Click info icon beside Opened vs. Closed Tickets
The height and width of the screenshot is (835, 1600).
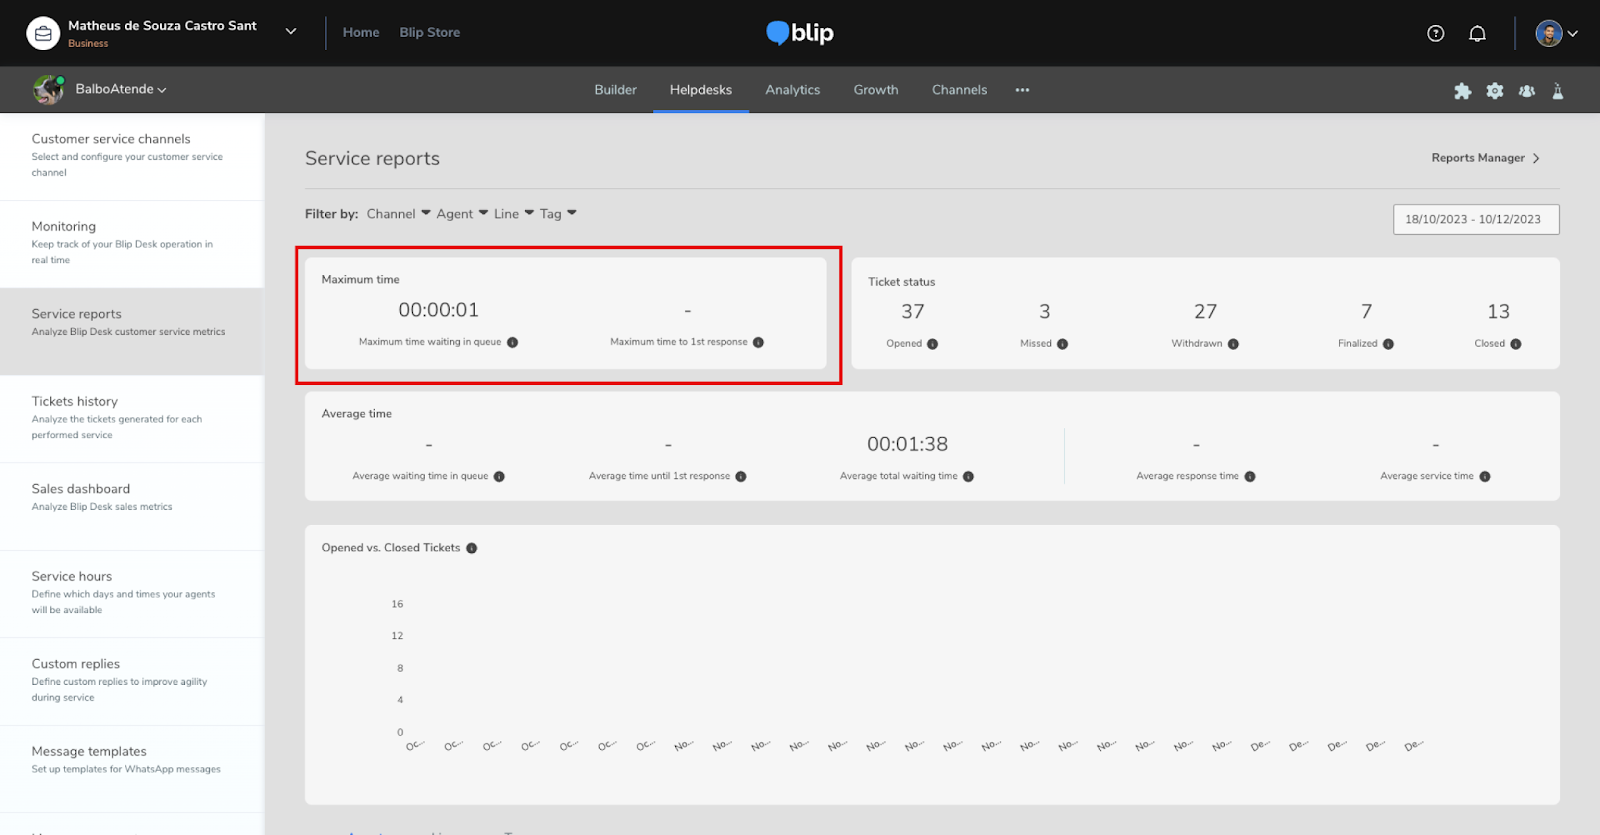pyautogui.click(x=472, y=548)
